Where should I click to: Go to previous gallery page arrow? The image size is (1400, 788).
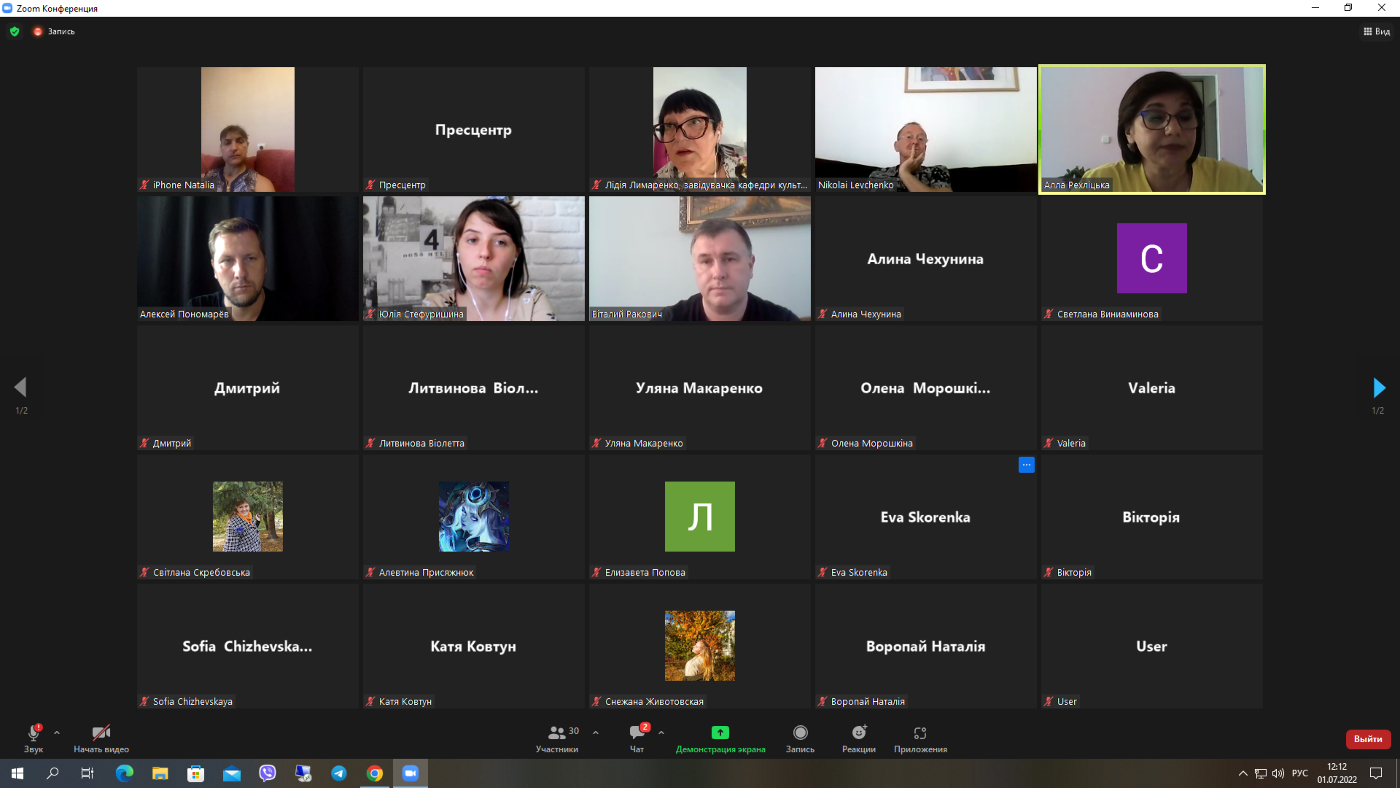(x=20, y=387)
